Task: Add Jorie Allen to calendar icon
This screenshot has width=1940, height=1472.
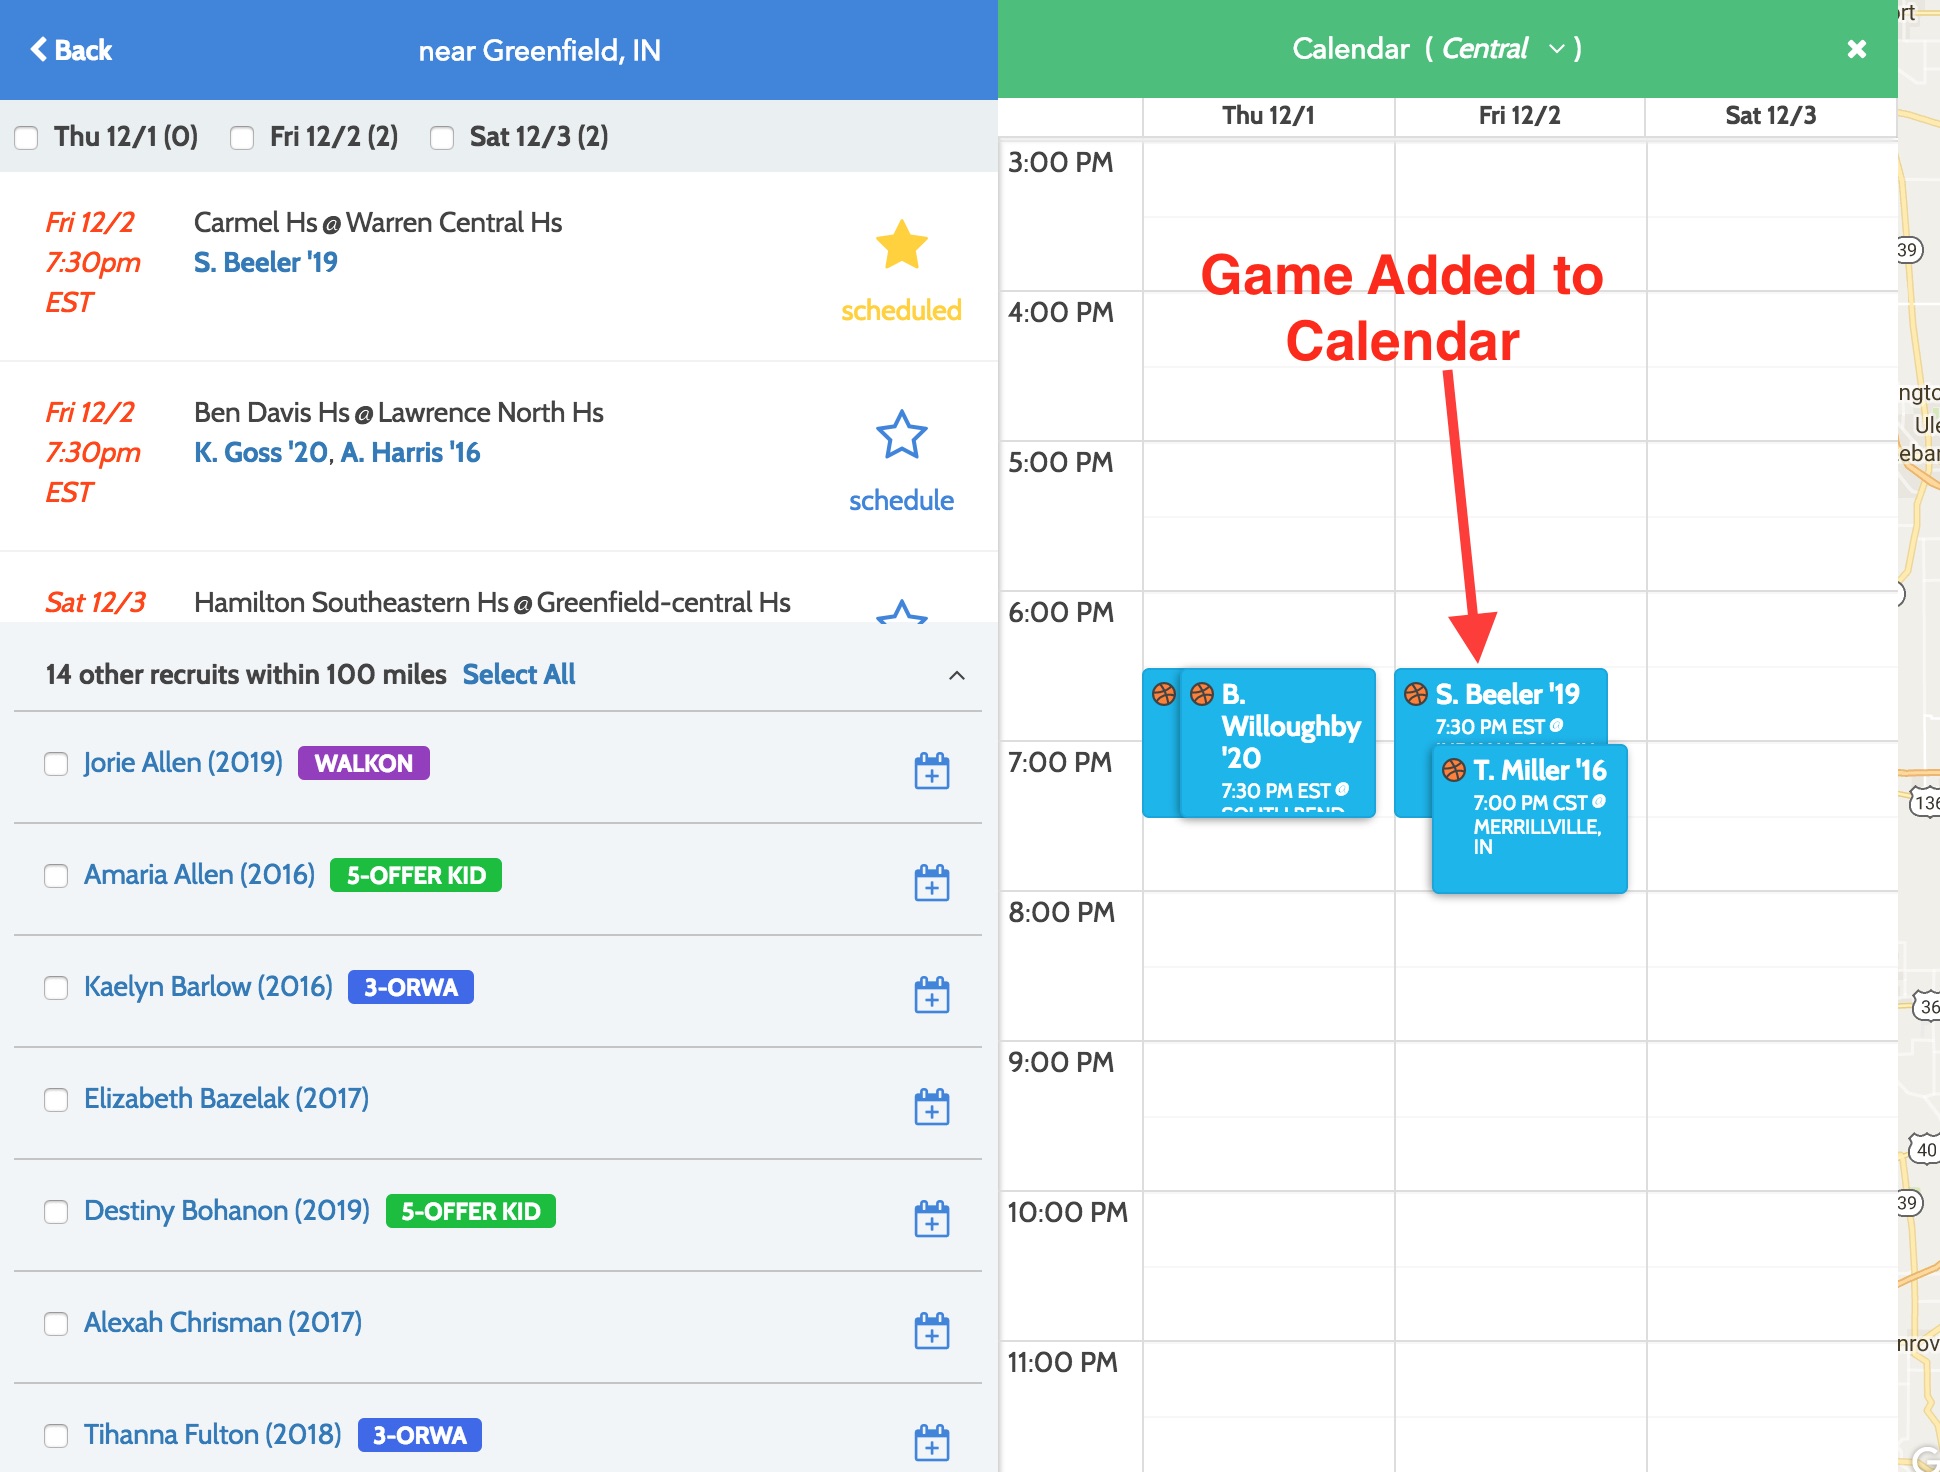Action: click(x=931, y=771)
